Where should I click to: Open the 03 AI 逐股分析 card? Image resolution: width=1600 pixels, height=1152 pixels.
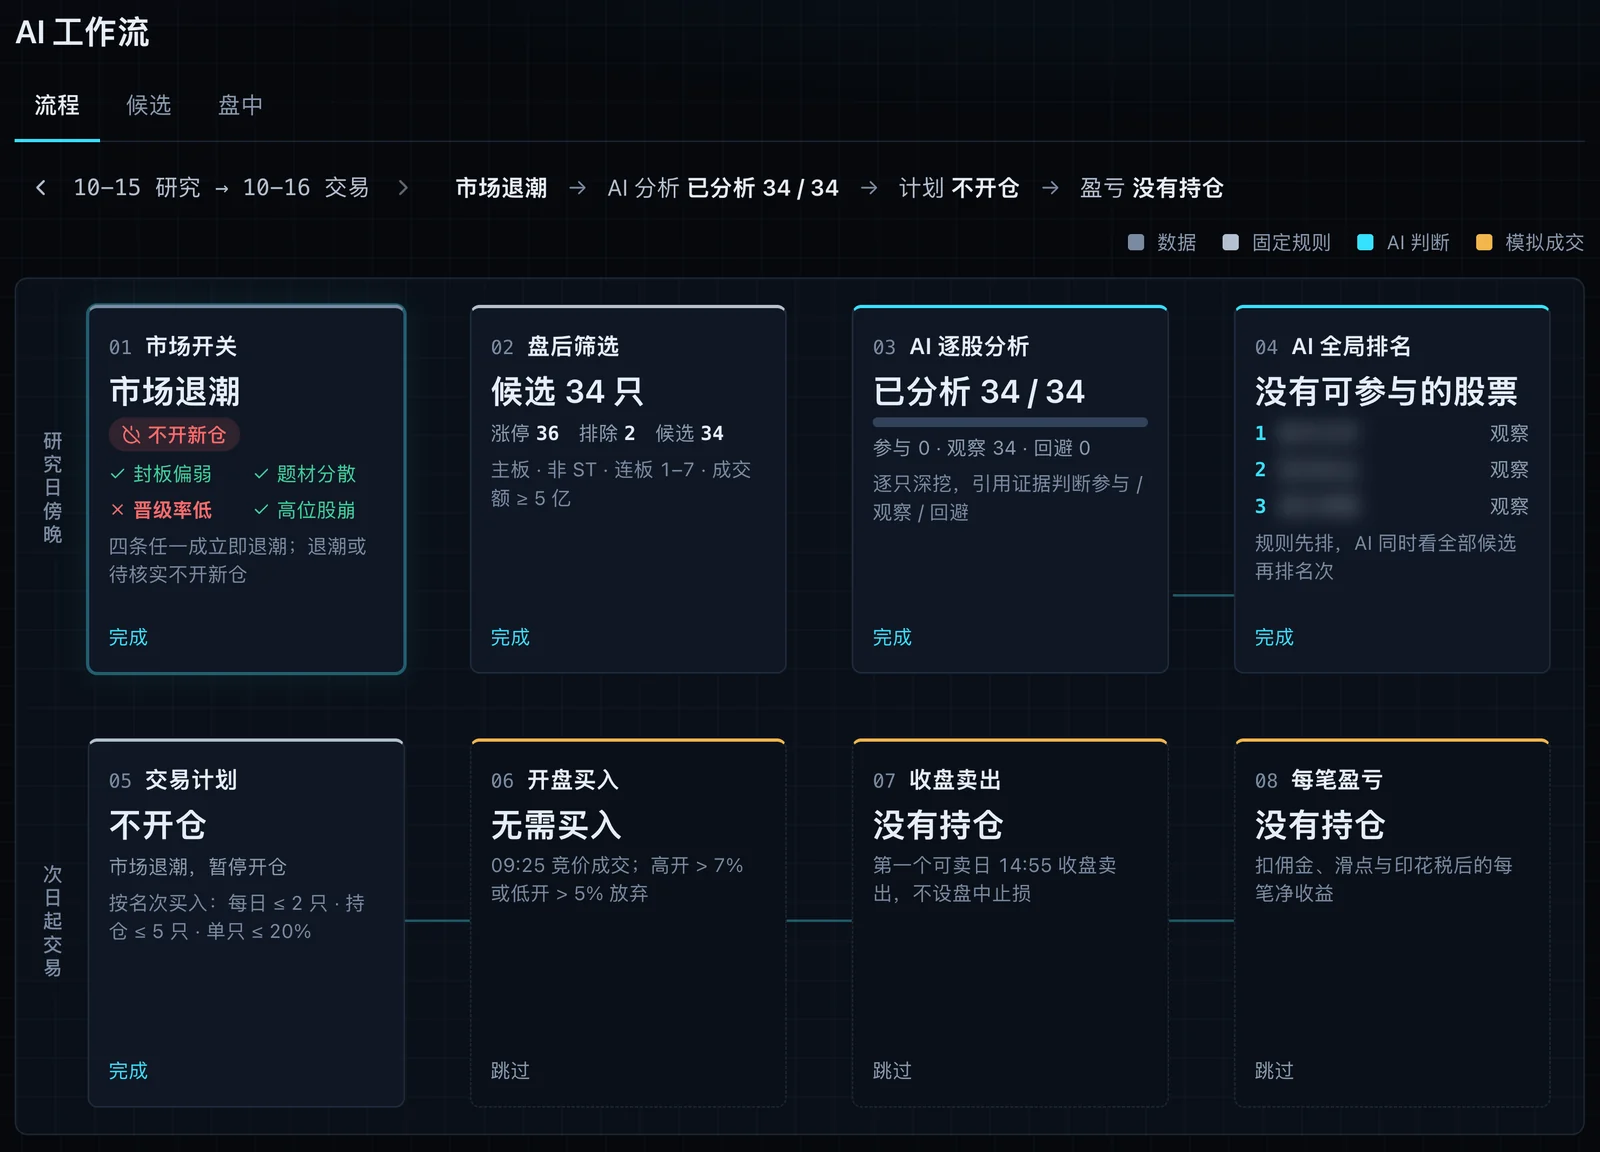pyautogui.click(x=1010, y=489)
